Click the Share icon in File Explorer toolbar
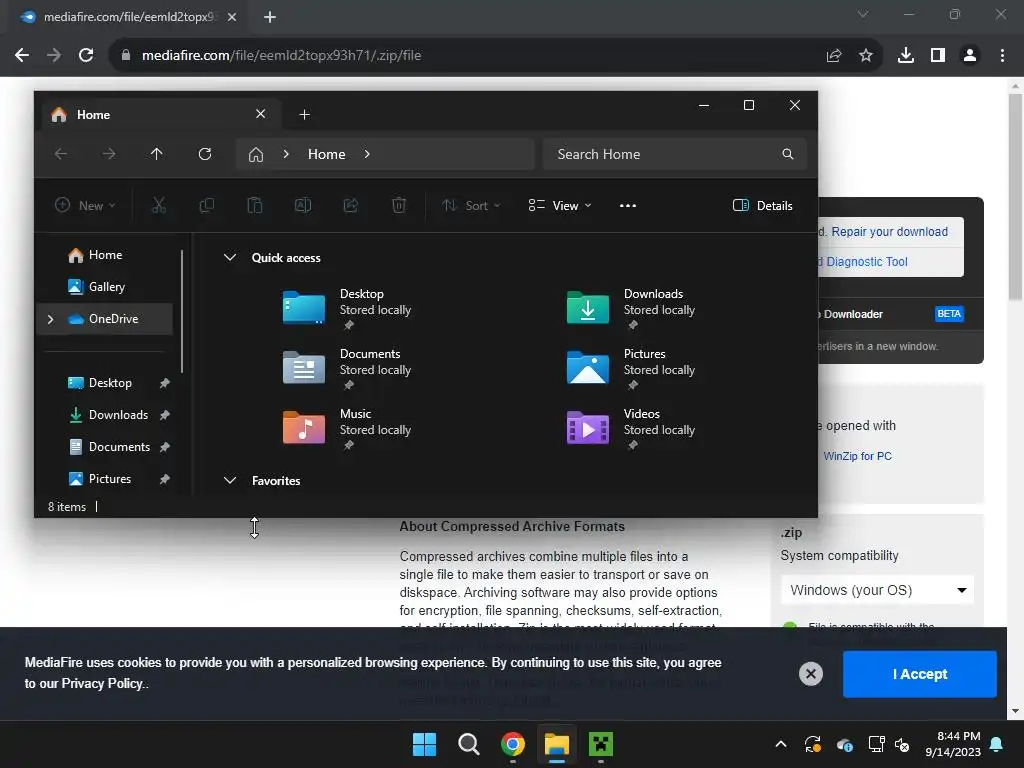This screenshot has height=768, width=1024. pyautogui.click(x=351, y=206)
